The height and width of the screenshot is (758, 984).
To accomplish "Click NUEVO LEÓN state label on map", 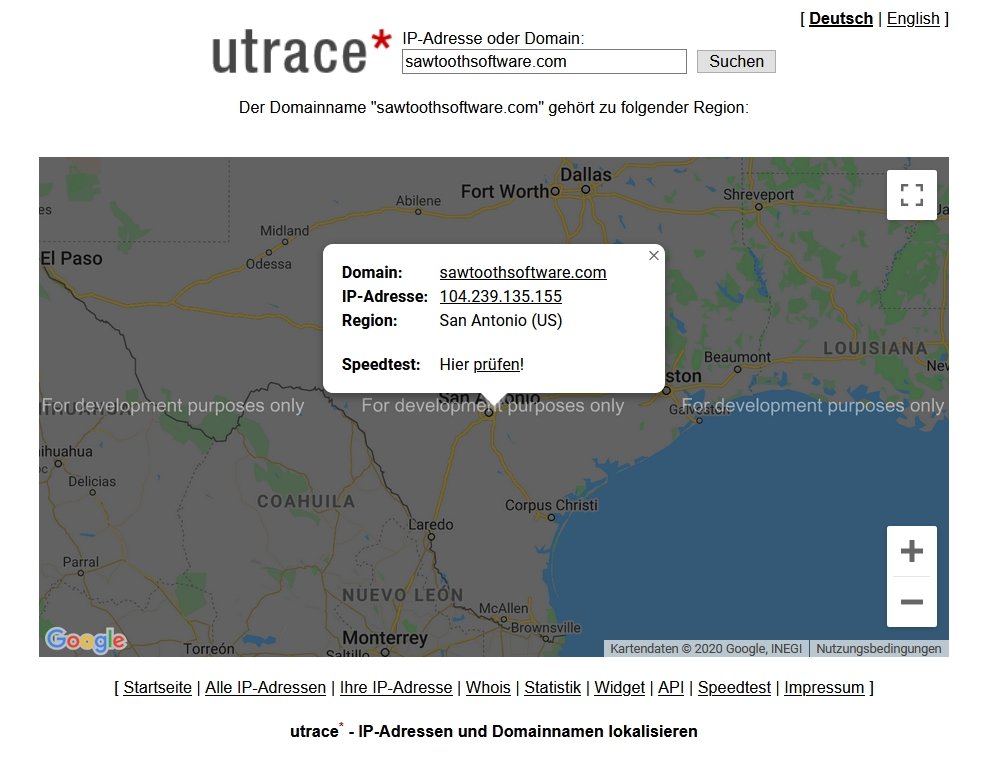I will [403, 595].
